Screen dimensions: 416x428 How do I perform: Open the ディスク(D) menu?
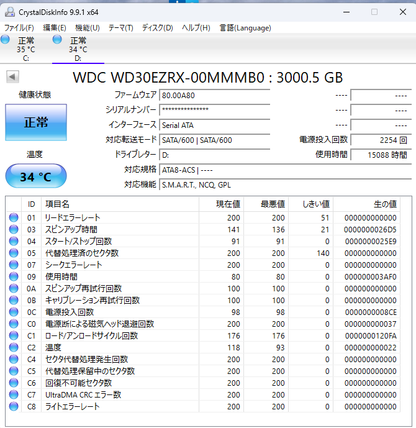(157, 28)
